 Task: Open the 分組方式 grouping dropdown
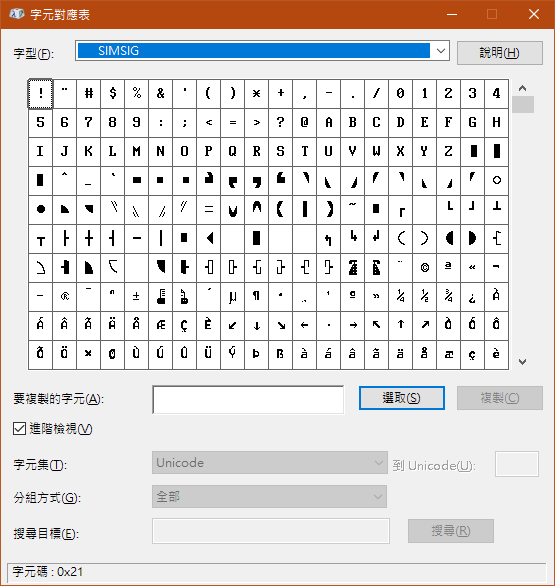pos(269,497)
